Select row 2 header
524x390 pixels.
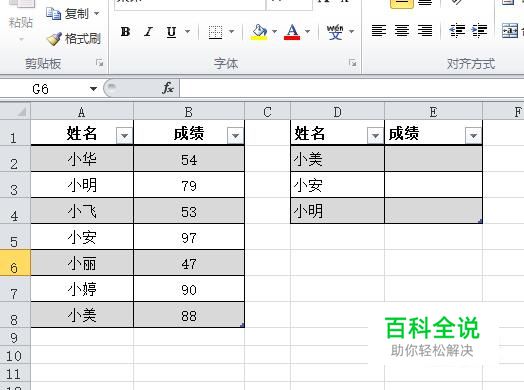tap(15, 159)
